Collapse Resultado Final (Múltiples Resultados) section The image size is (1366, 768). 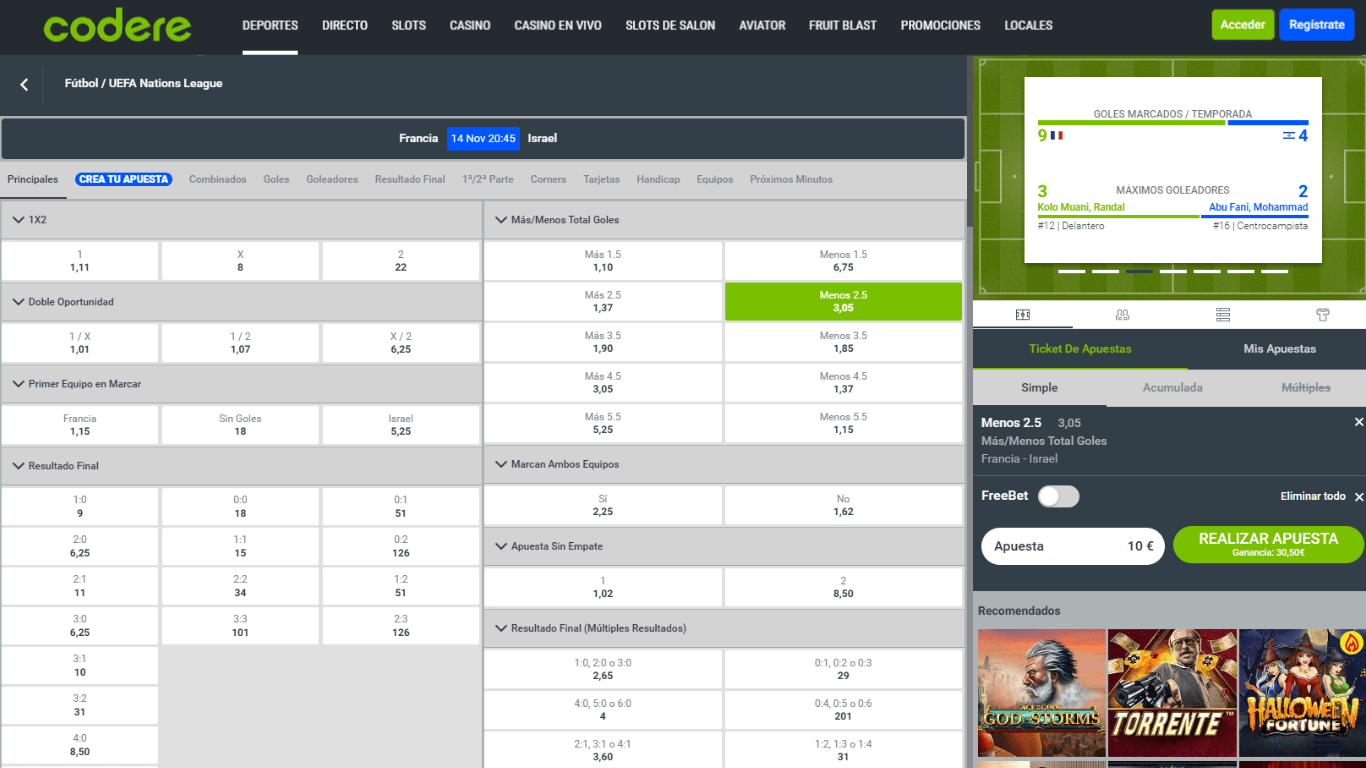coord(723,628)
